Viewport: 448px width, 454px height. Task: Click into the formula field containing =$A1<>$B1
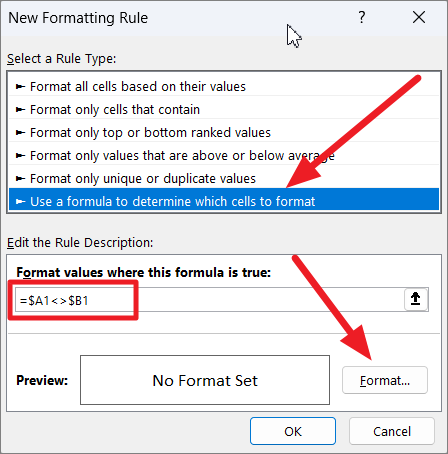click(x=209, y=300)
